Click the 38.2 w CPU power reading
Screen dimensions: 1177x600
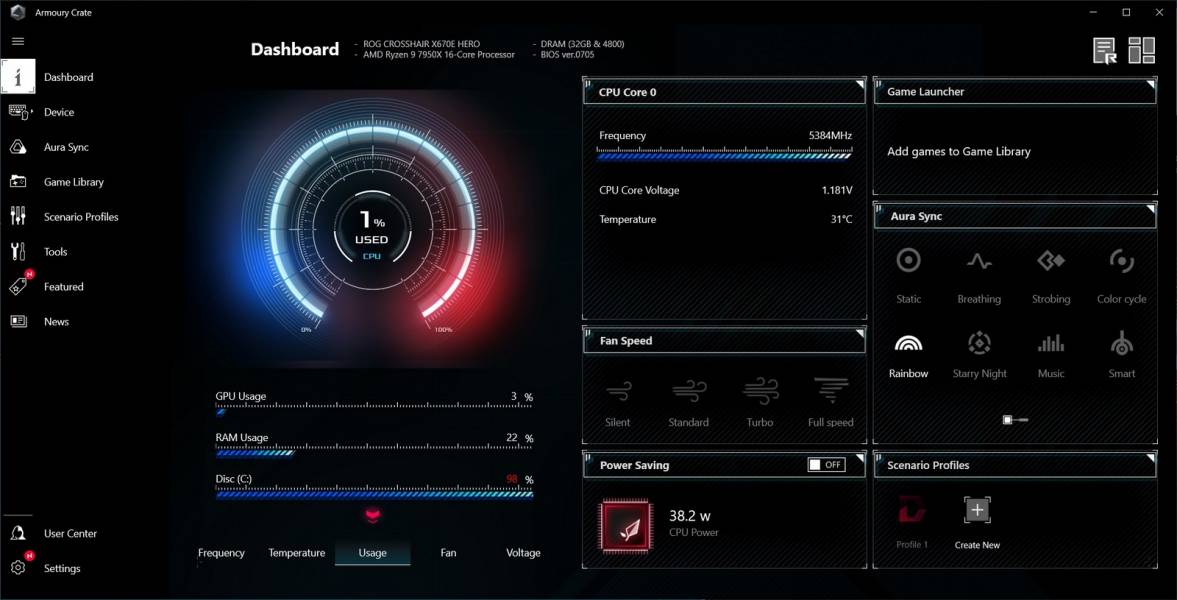[x=690, y=516]
